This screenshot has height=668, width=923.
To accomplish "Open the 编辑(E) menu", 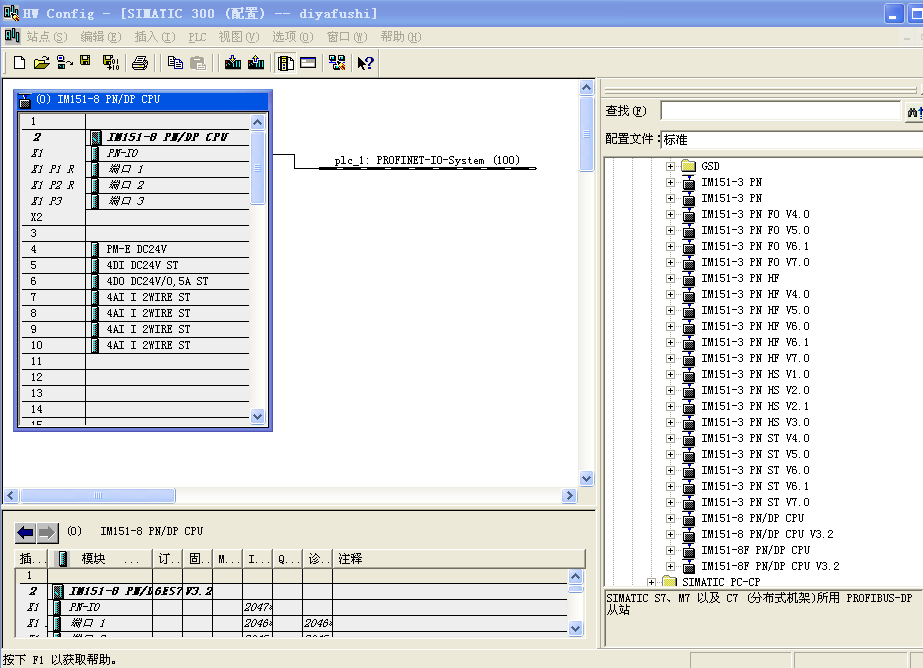I will pyautogui.click(x=101, y=37).
